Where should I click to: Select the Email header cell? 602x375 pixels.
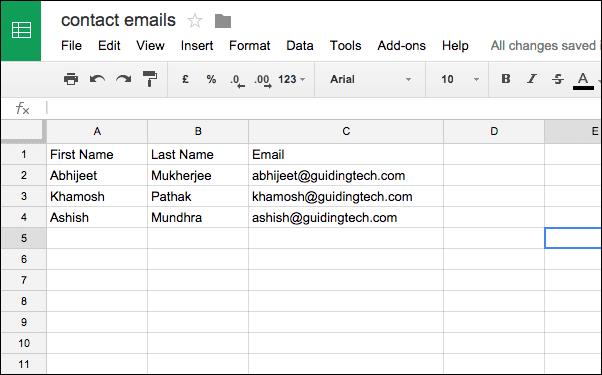[346, 154]
